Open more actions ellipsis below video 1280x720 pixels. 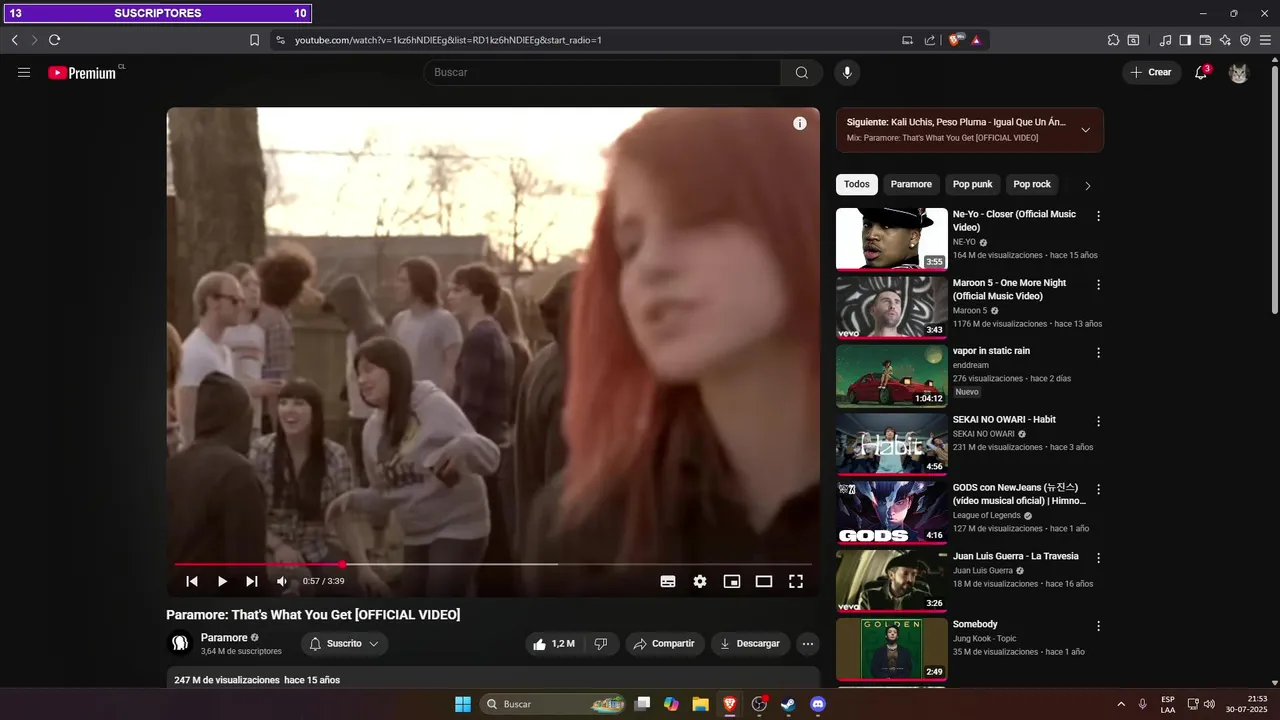click(x=808, y=644)
